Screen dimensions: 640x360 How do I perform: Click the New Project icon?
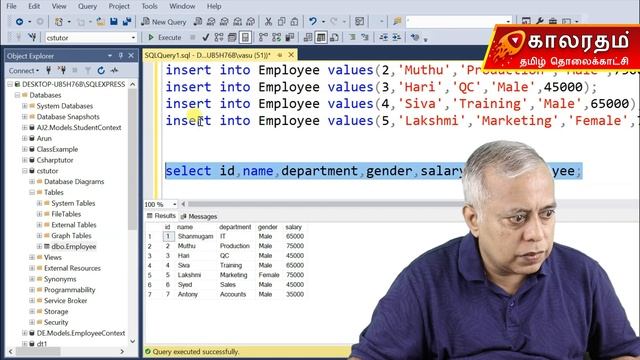coord(59,22)
